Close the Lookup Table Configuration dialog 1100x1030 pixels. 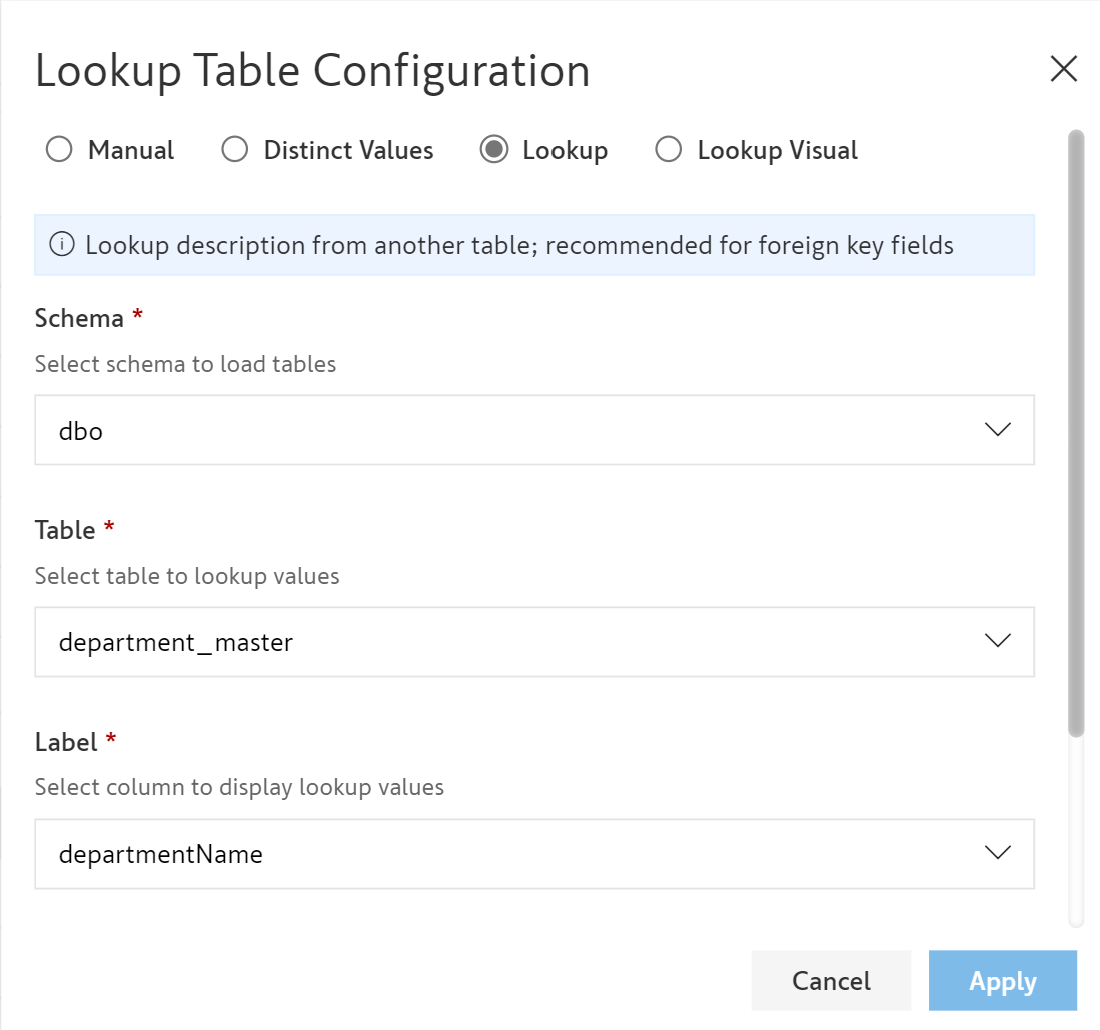pyautogui.click(x=1063, y=69)
